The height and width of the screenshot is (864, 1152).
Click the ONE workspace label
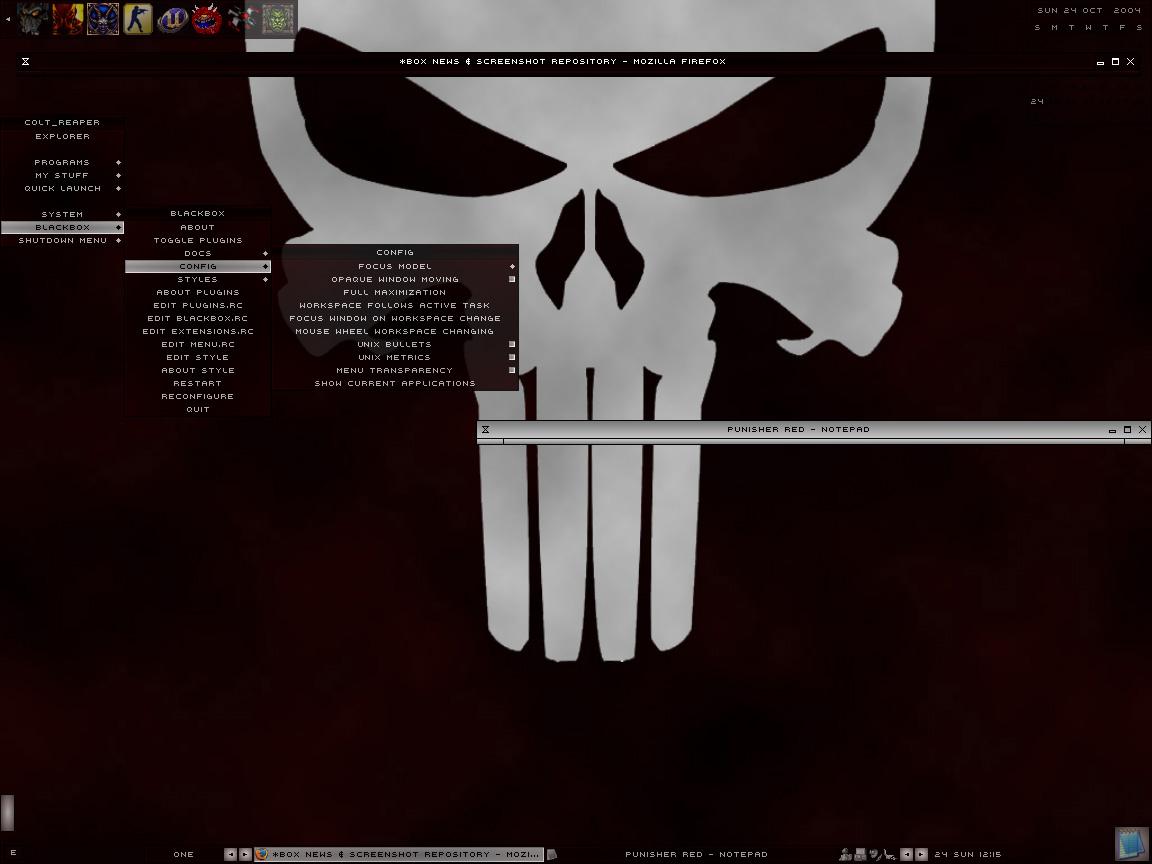(184, 854)
